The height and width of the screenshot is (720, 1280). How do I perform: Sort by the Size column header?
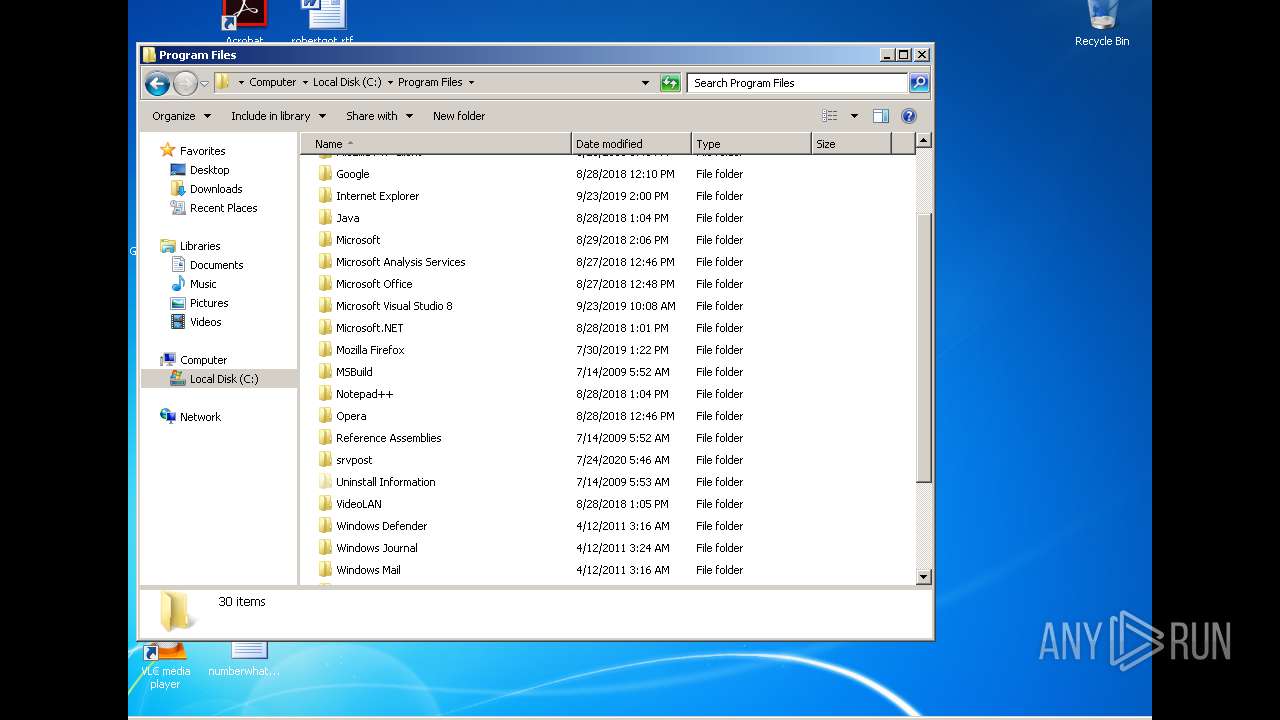pyautogui.click(x=851, y=144)
